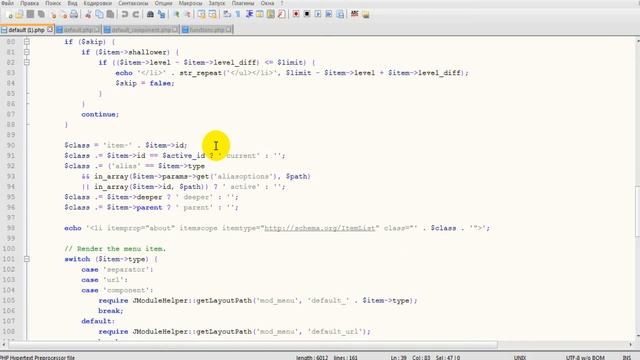Open Find with the binoculars icon
The image size is (640, 360).
pos(150,15)
